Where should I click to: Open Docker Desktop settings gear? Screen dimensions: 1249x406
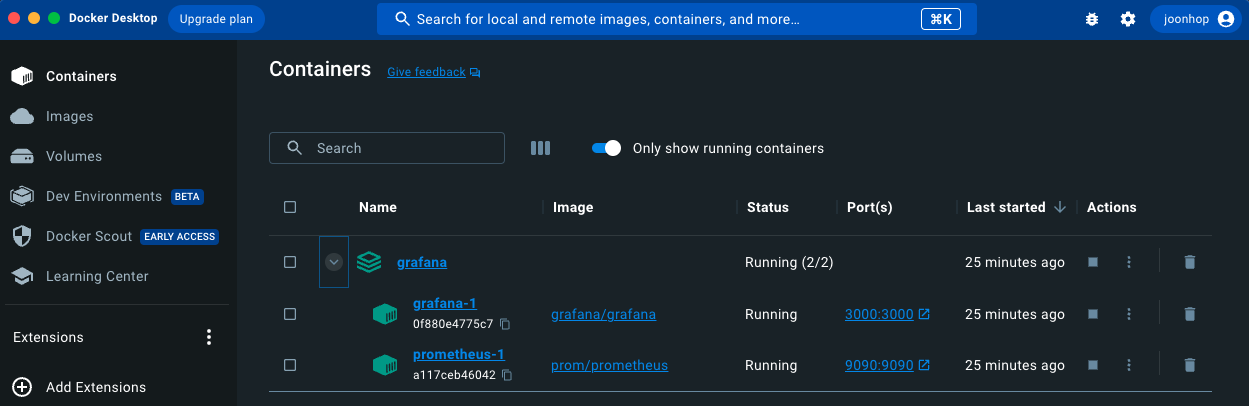tap(1128, 19)
